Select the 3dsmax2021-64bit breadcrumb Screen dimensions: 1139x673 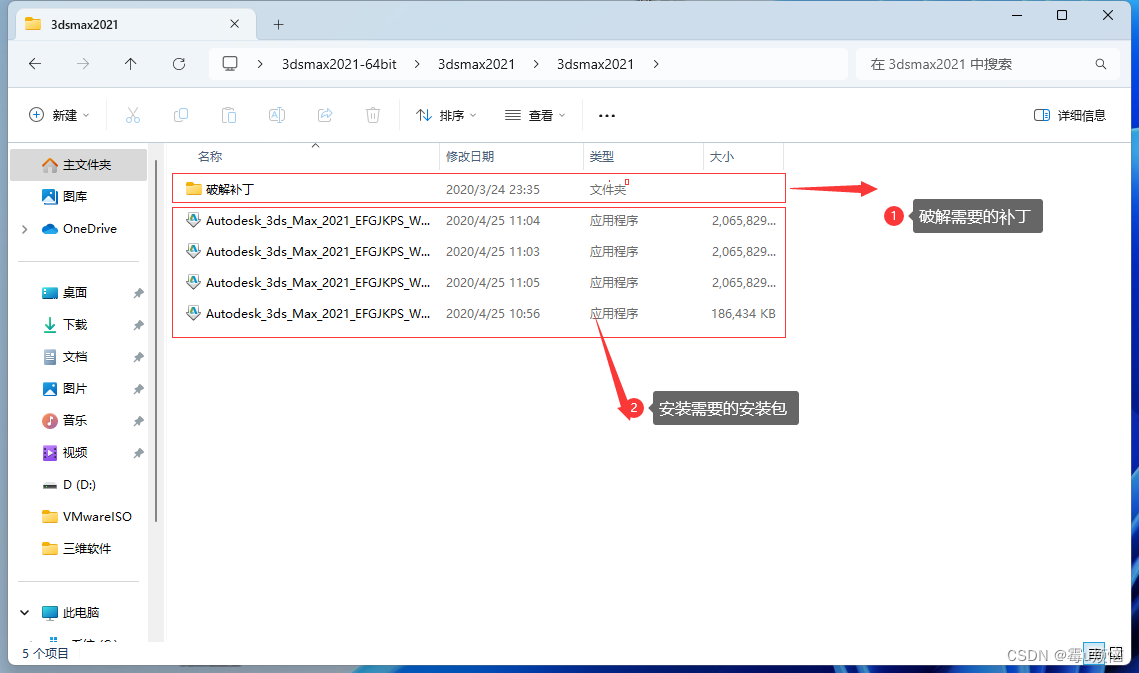tap(339, 64)
